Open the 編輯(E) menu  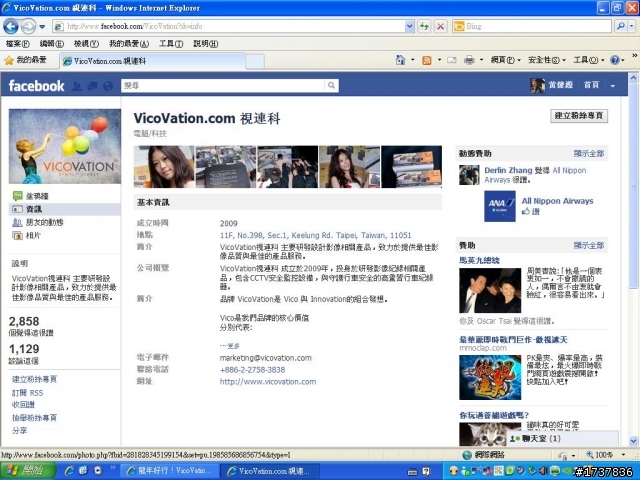pyautogui.click(x=51, y=43)
